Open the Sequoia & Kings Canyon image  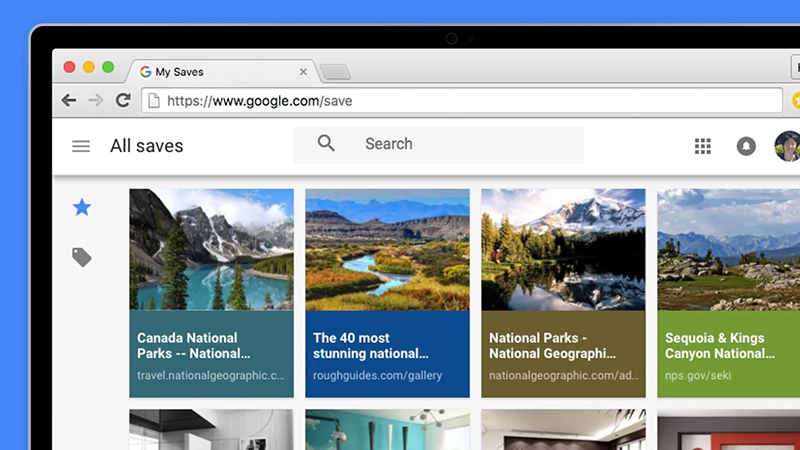coord(729,249)
